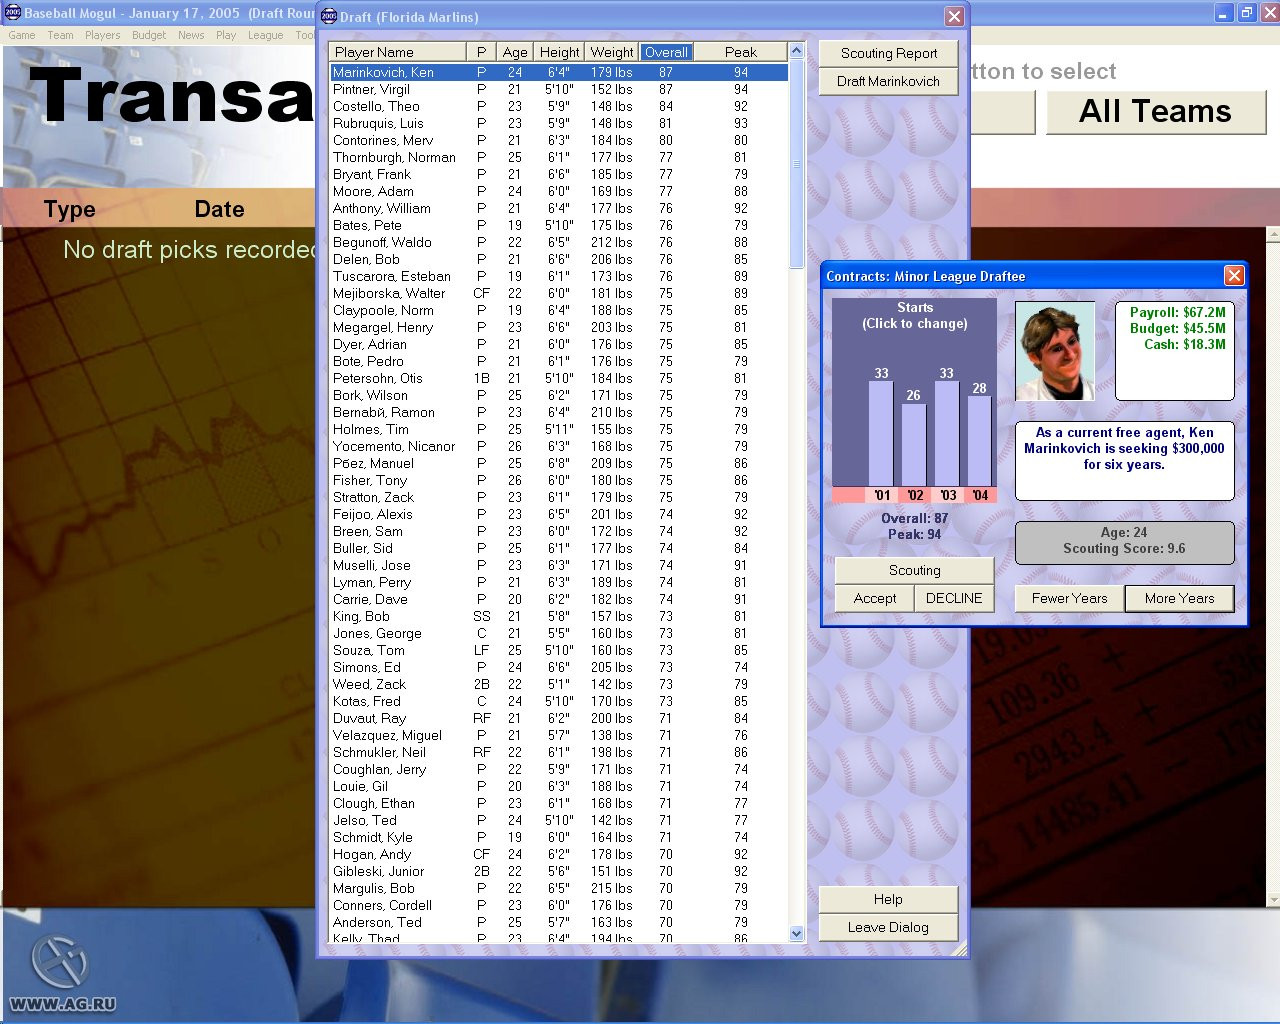Click the '03 starts bar in the chart

point(946,433)
